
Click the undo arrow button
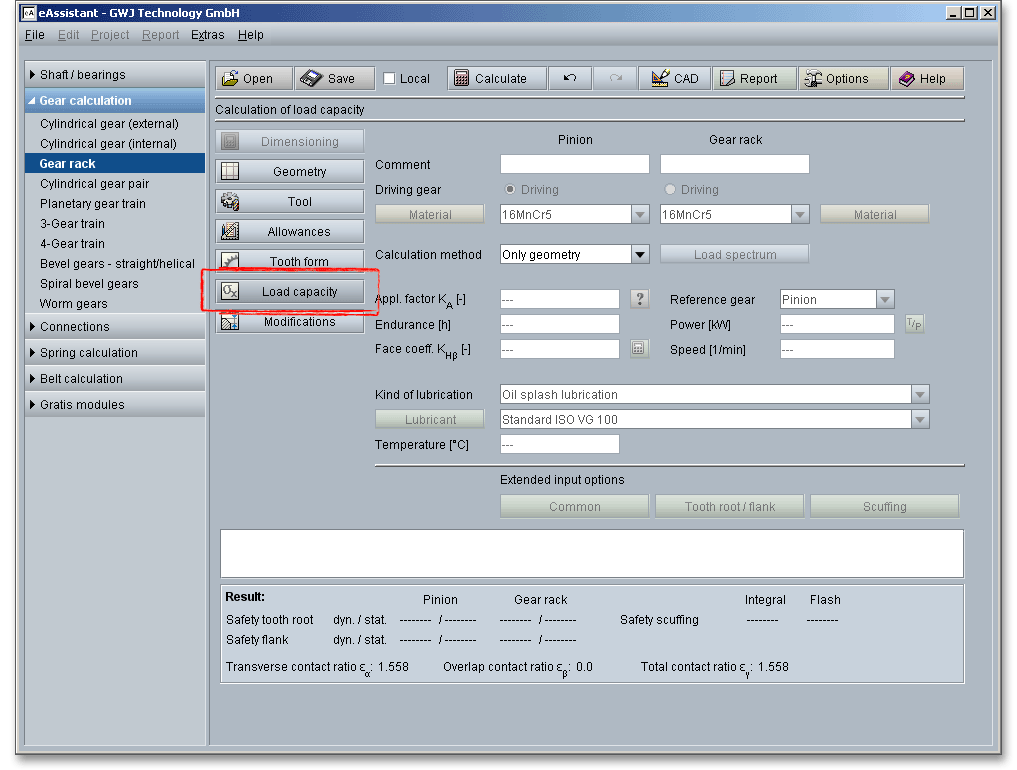570,79
